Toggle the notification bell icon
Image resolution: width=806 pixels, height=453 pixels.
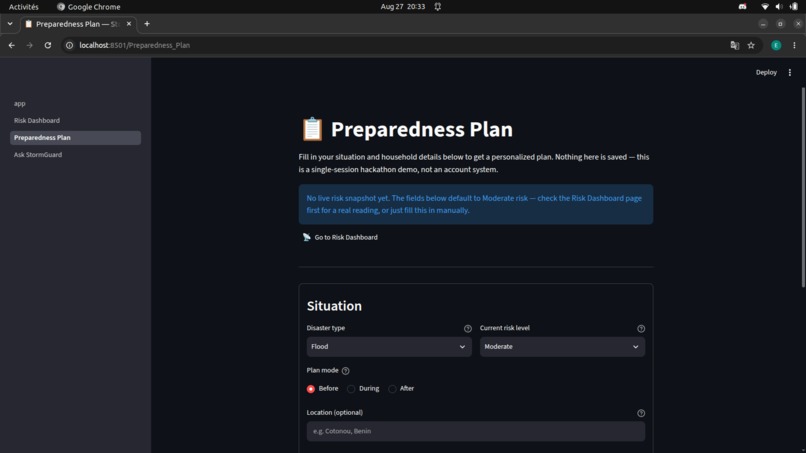tap(437, 7)
